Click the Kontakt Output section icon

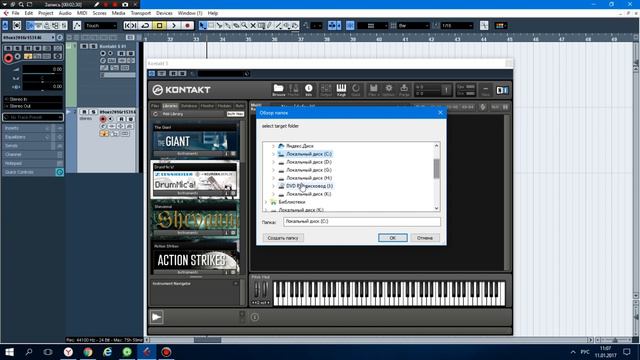(x=326, y=89)
